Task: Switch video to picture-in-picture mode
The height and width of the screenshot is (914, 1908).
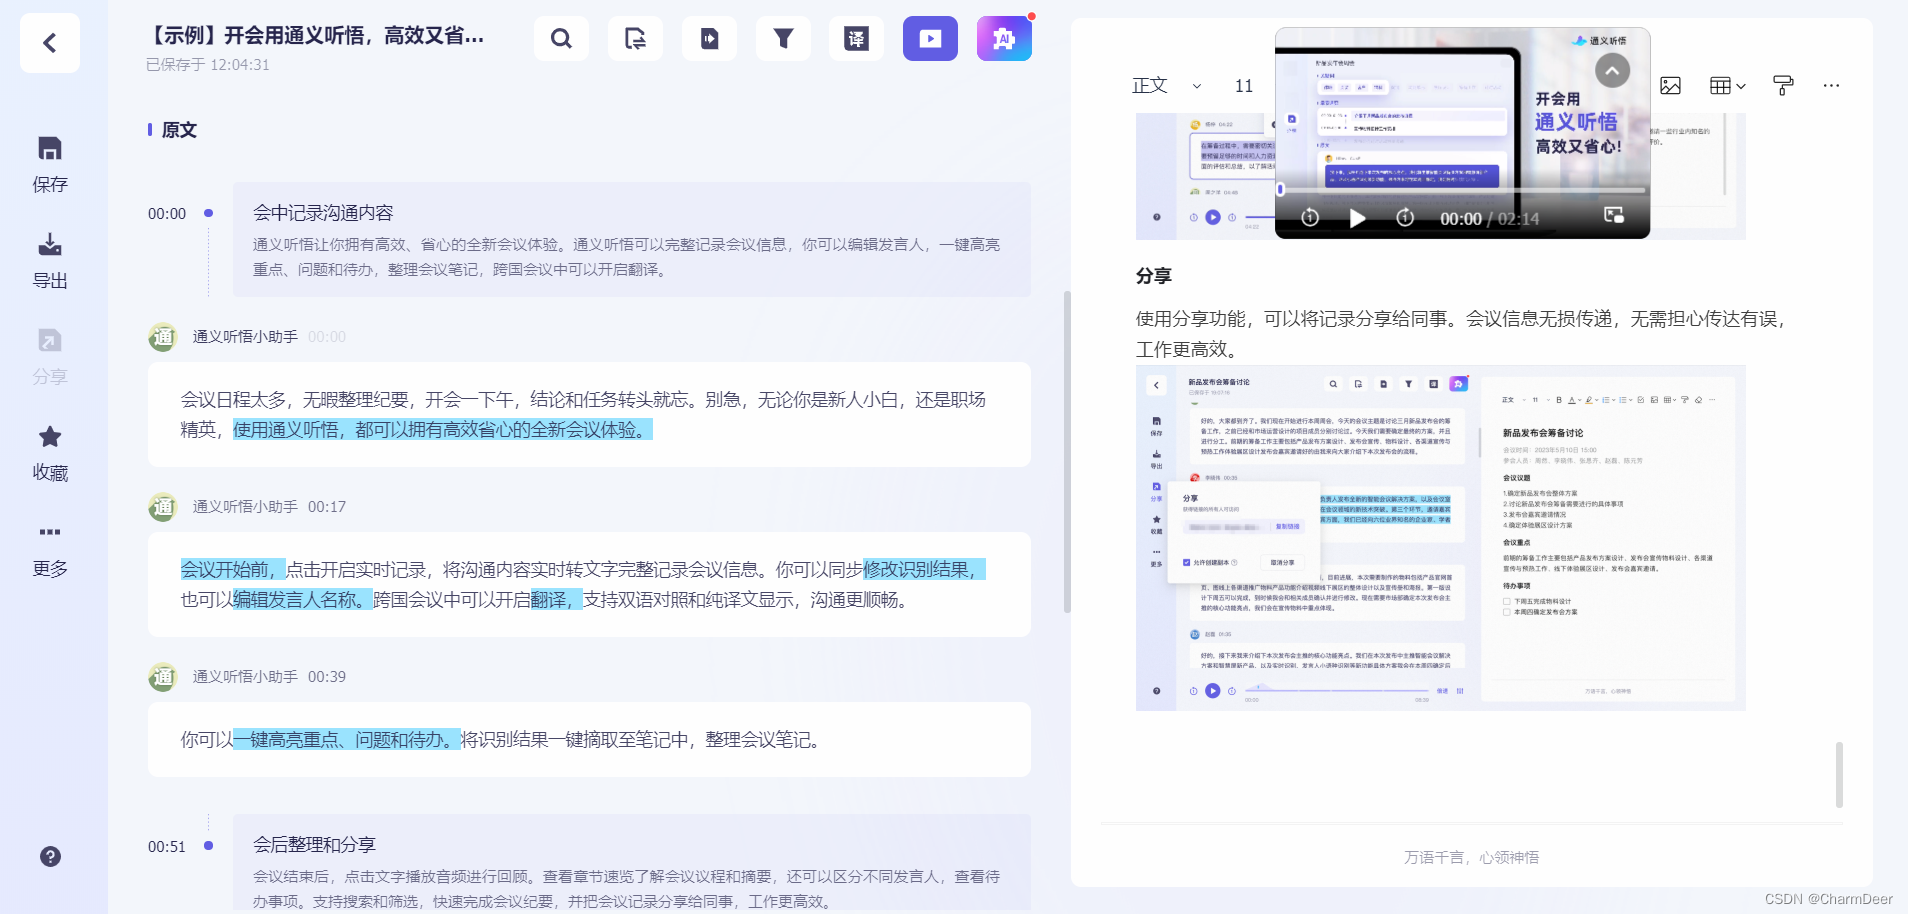Action: click(x=1614, y=215)
